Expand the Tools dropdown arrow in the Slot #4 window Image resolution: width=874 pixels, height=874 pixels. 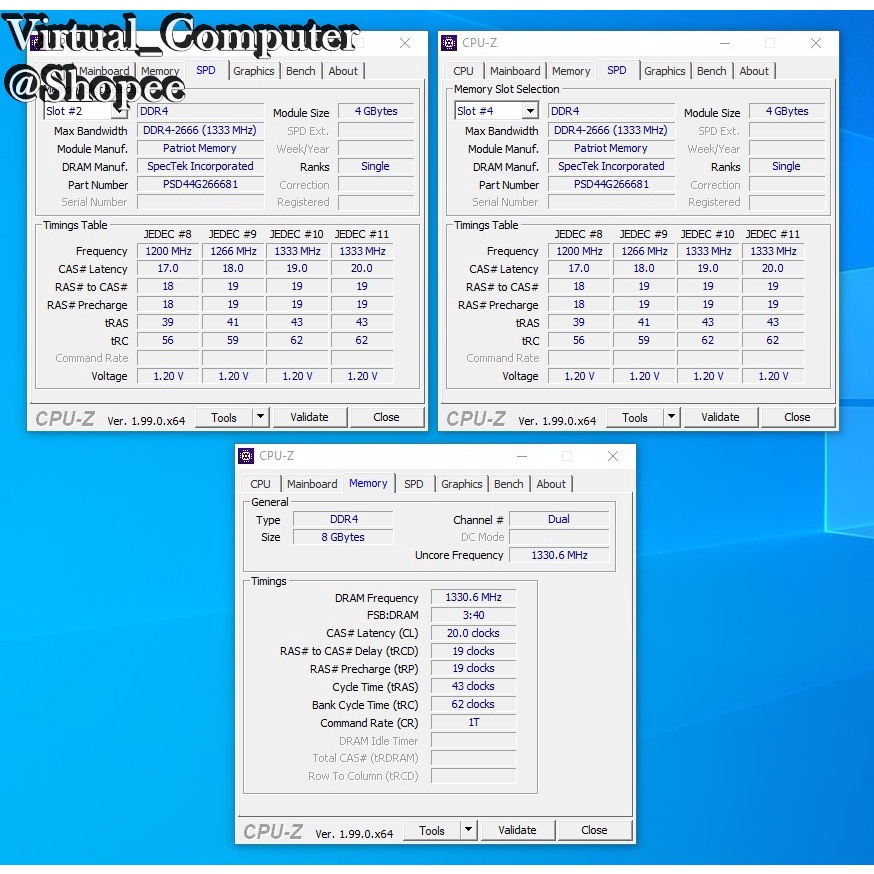[x=671, y=416]
